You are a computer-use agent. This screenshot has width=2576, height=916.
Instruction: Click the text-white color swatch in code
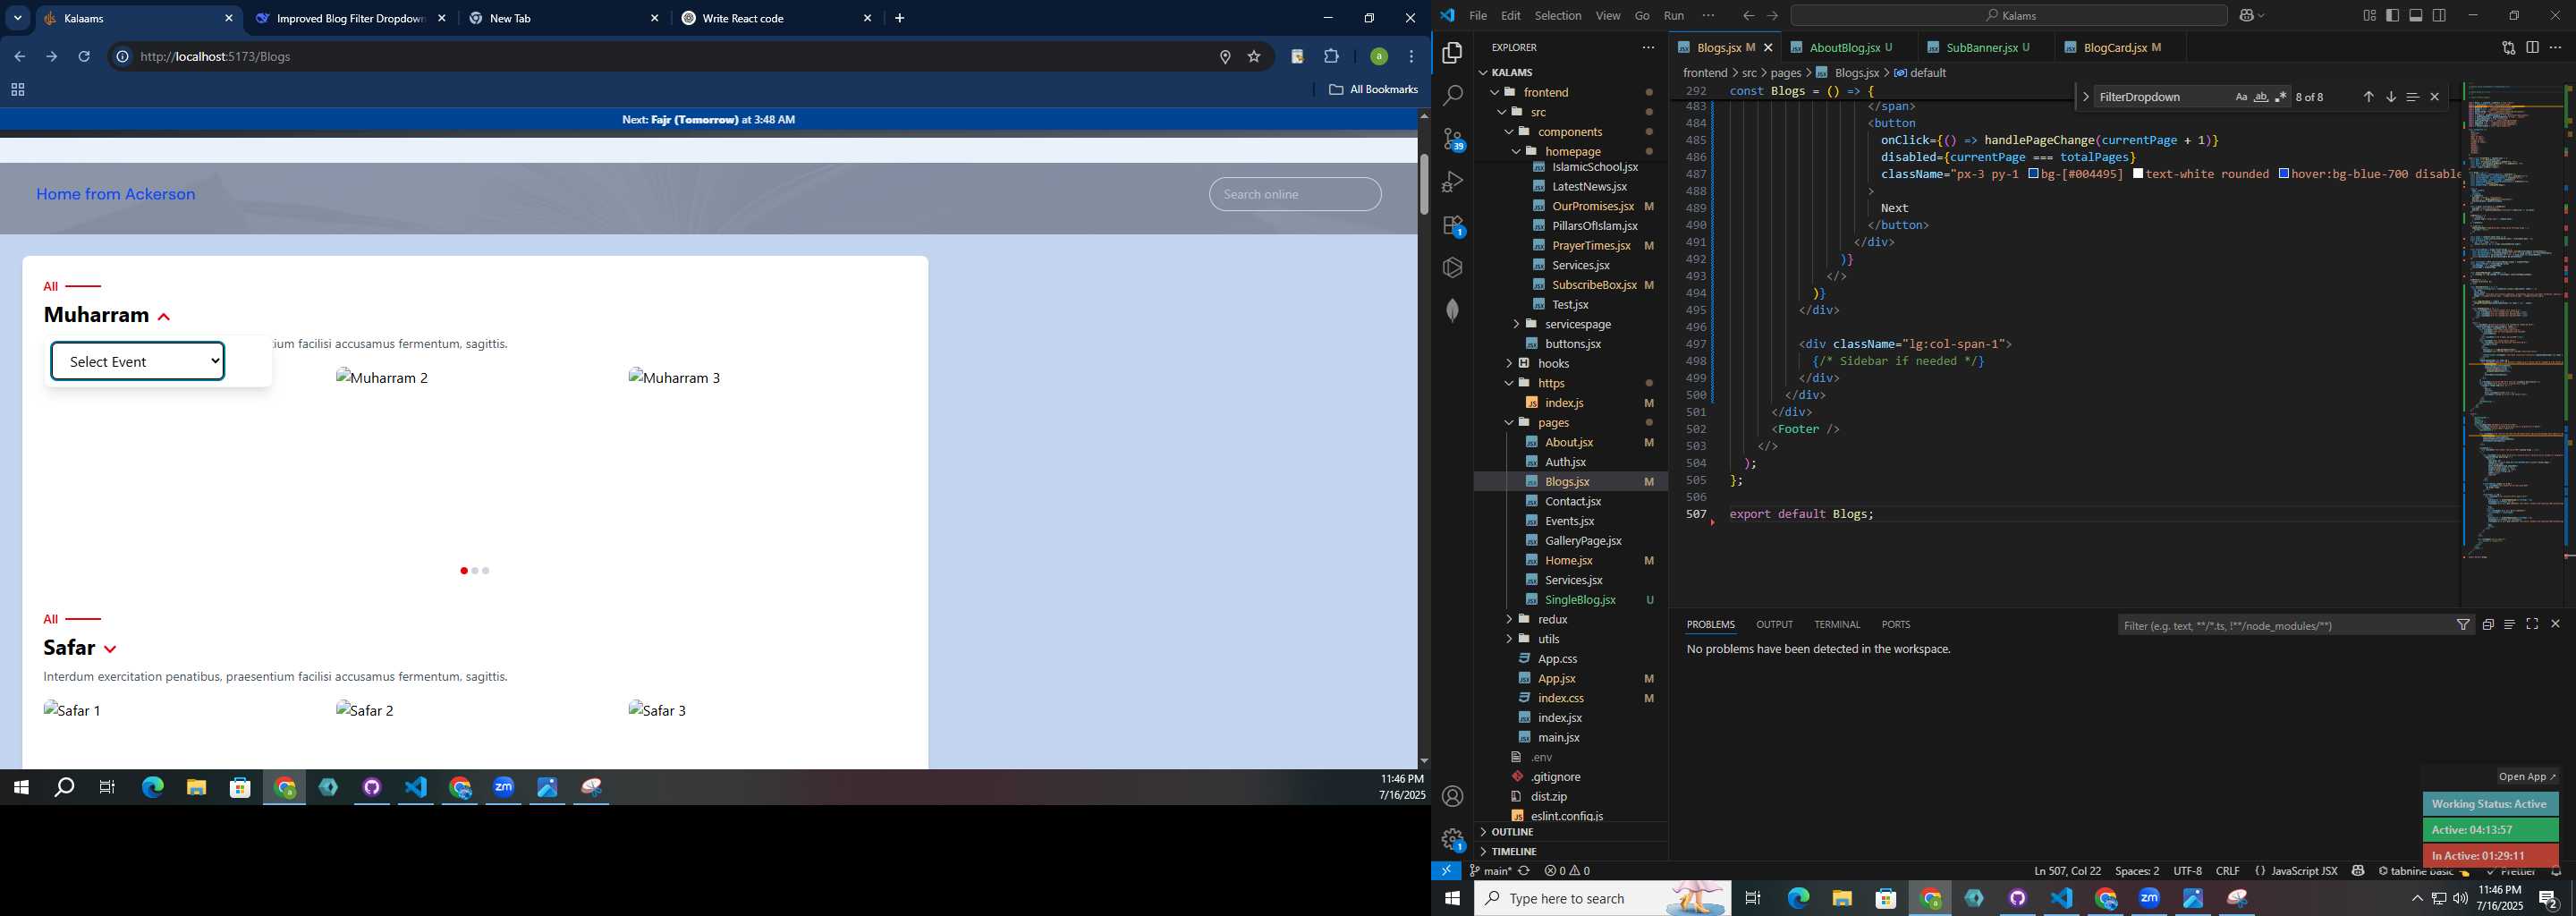[2138, 174]
